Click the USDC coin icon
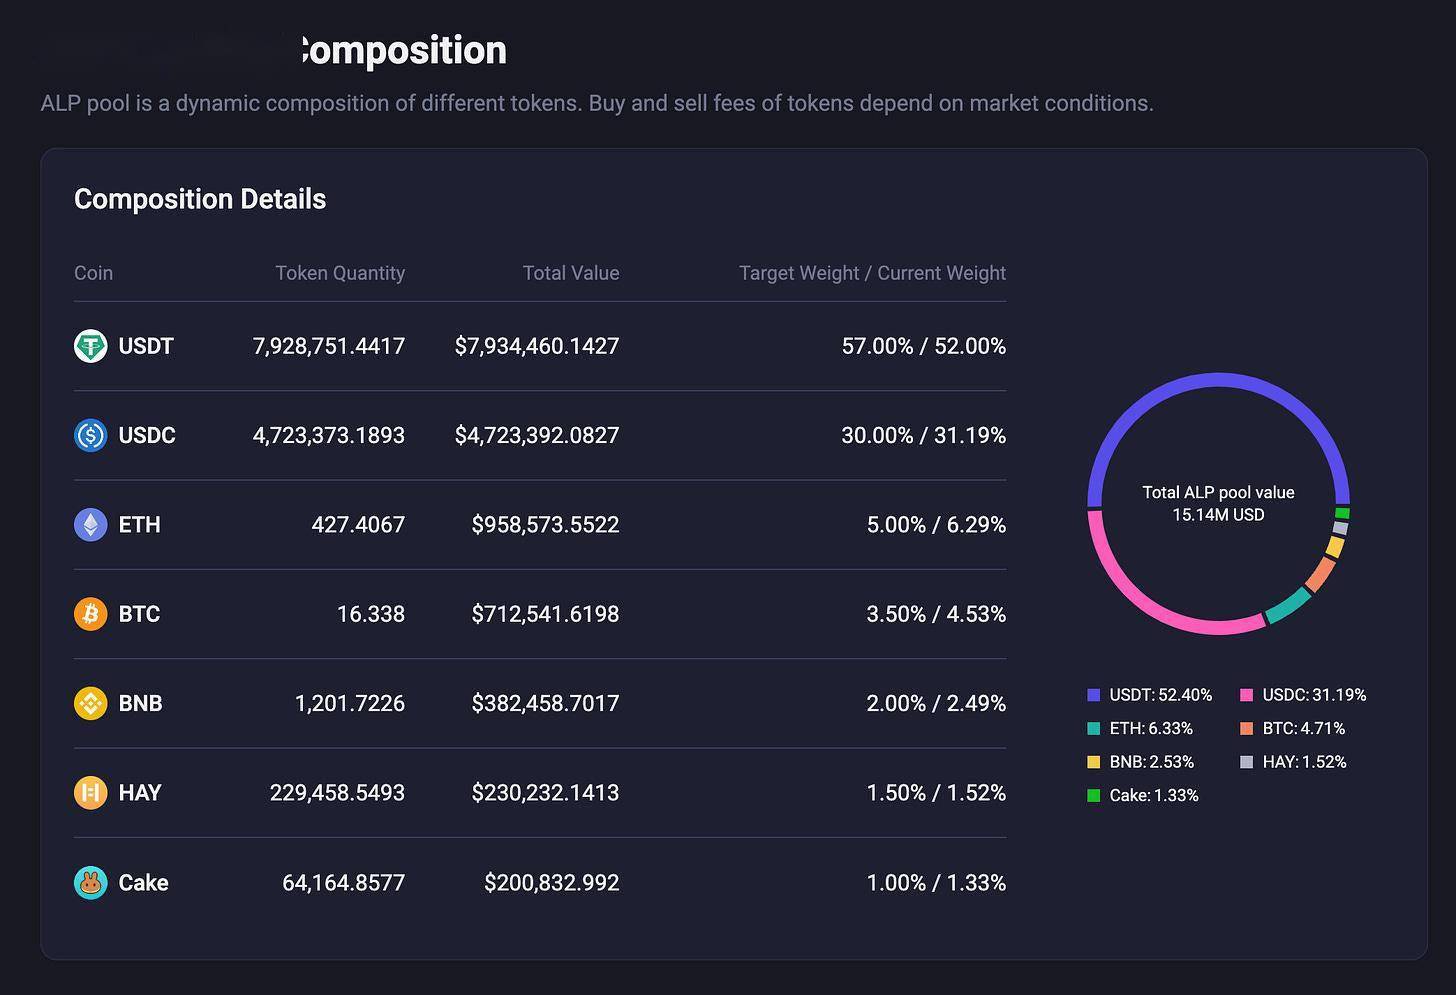 click(91, 435)
